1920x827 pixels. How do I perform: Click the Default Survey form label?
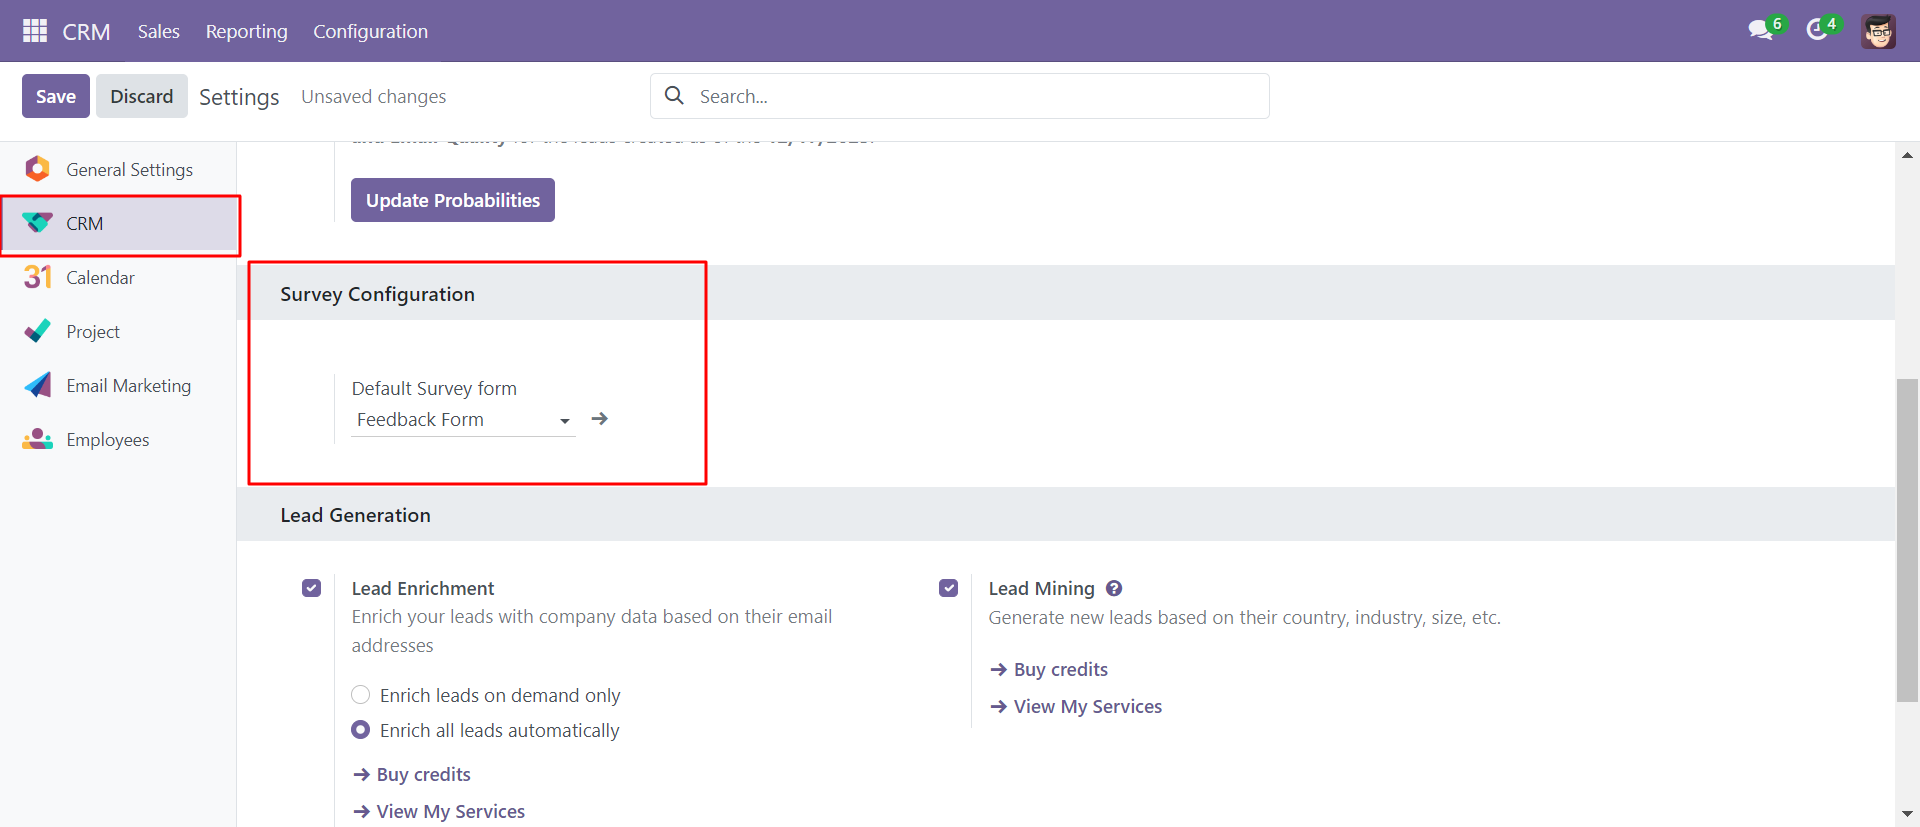(x=434, y=388)
